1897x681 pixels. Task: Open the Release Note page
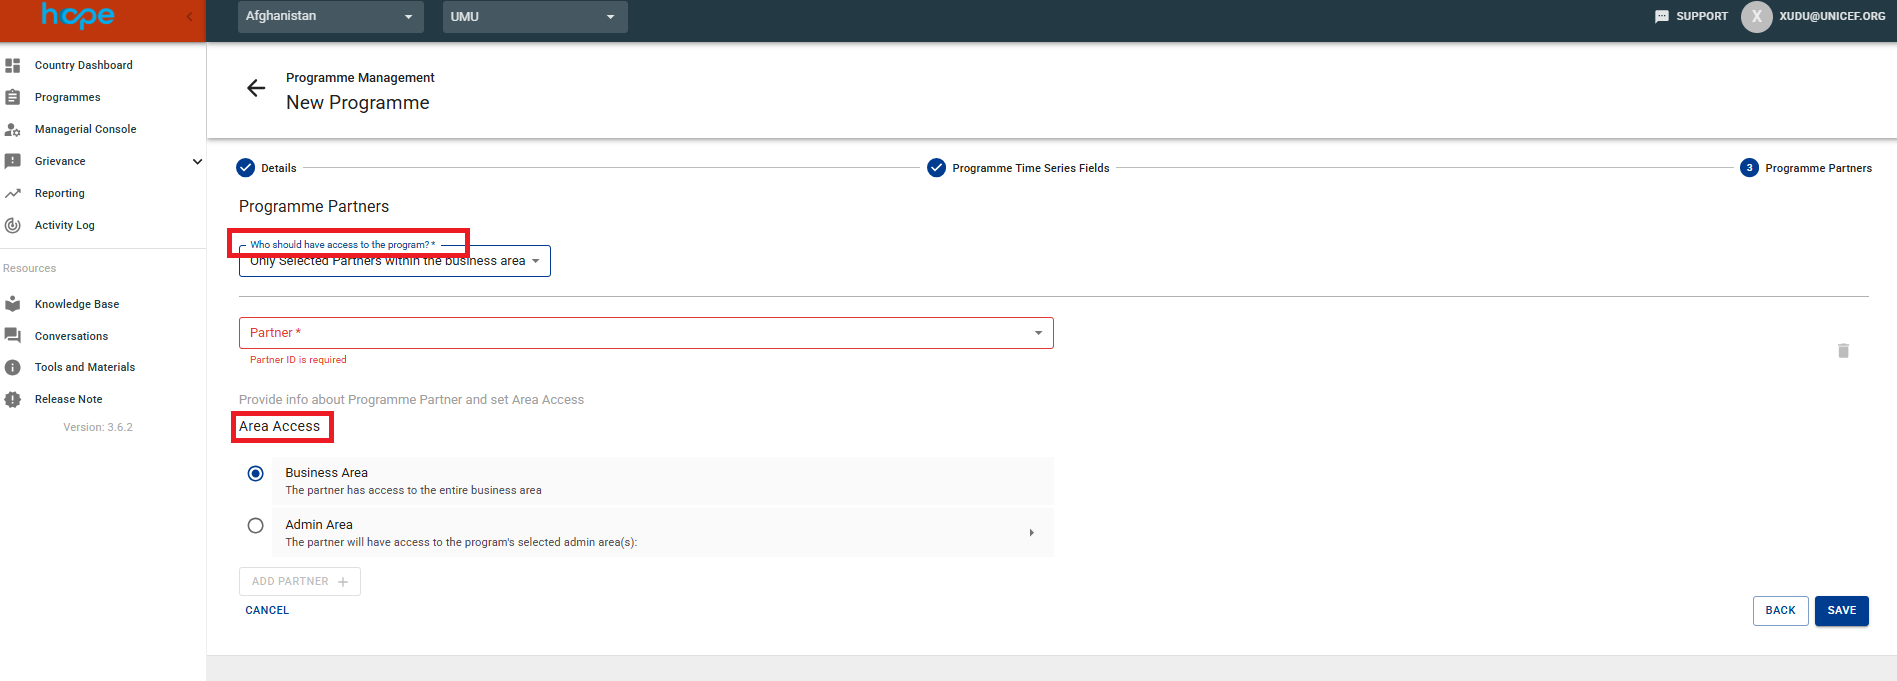[68, 399]
